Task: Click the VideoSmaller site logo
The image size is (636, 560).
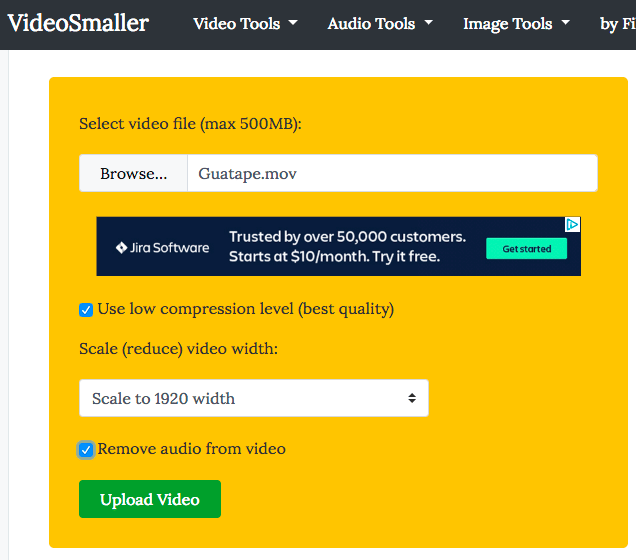Action: [78, 23]
